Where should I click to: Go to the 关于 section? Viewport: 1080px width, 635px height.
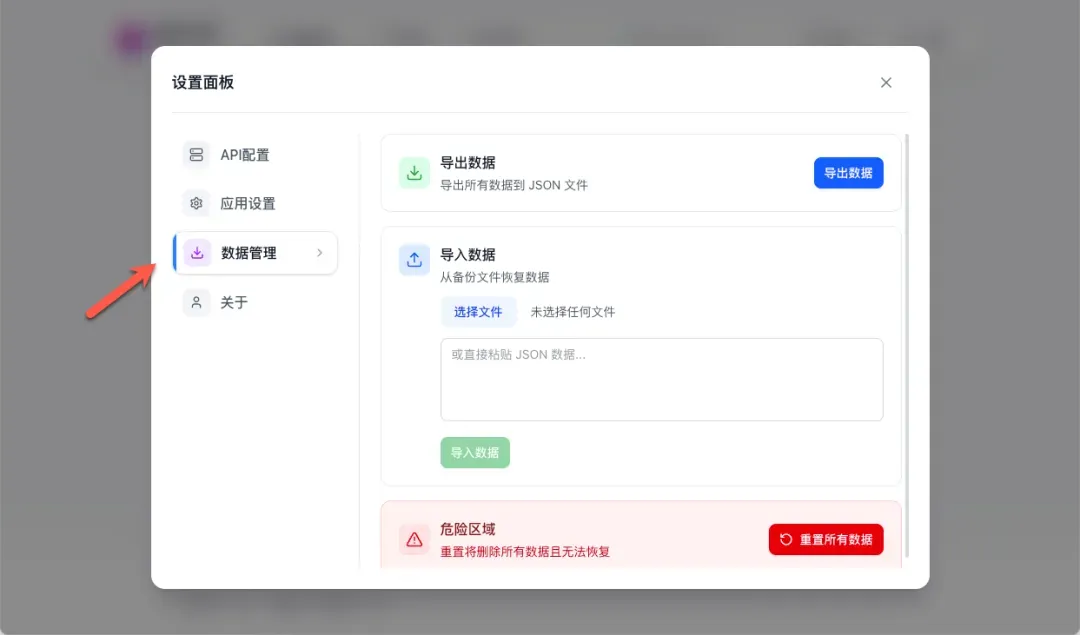(234, 302)
